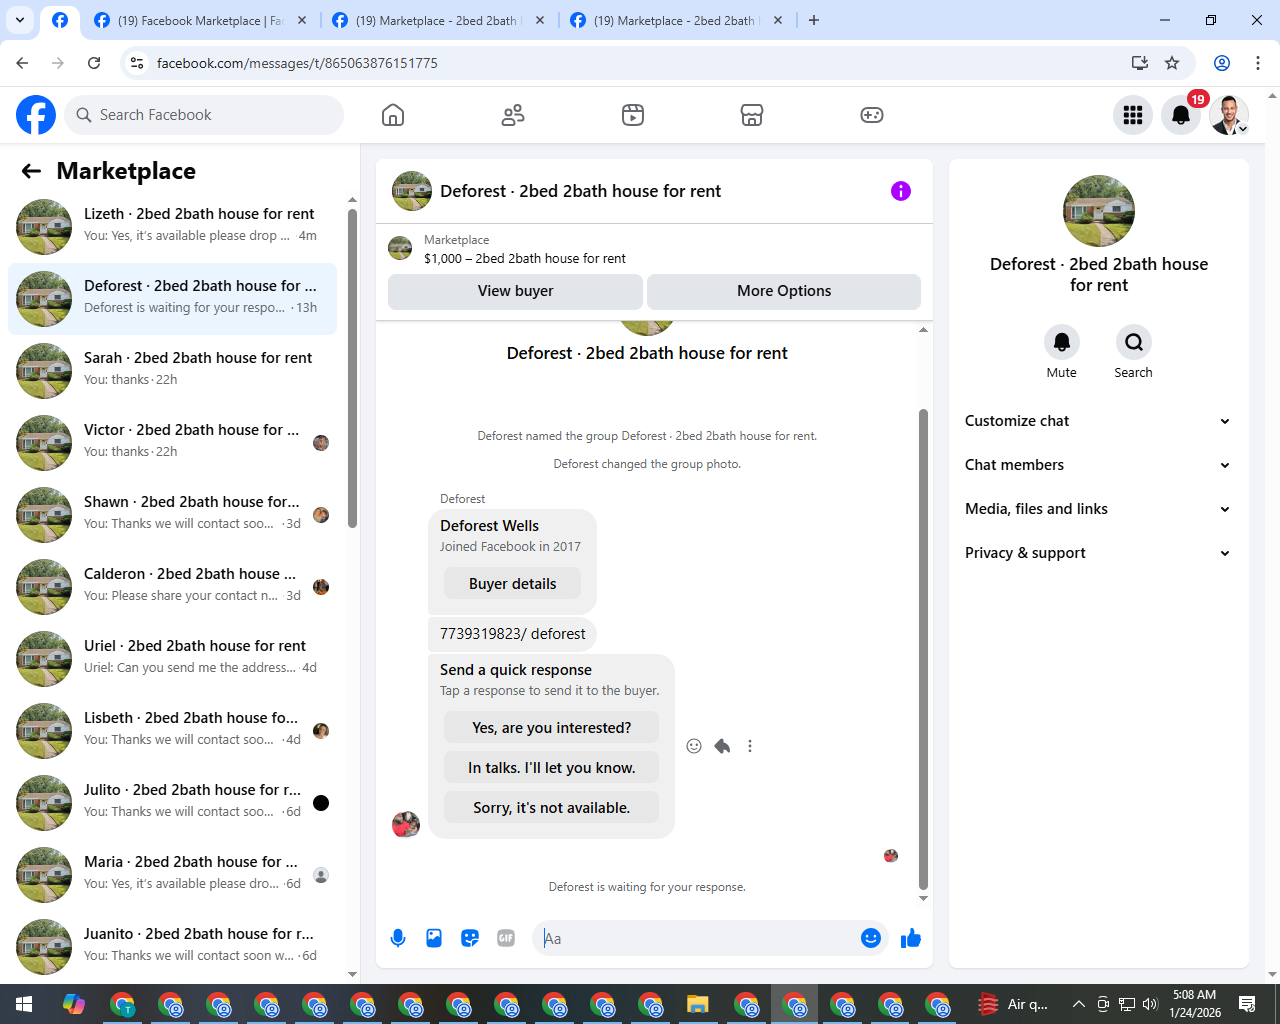Open emoji picker in message box
Image resolution: width=1280 pixels, height=1024 pixels.
pos(871,938)
